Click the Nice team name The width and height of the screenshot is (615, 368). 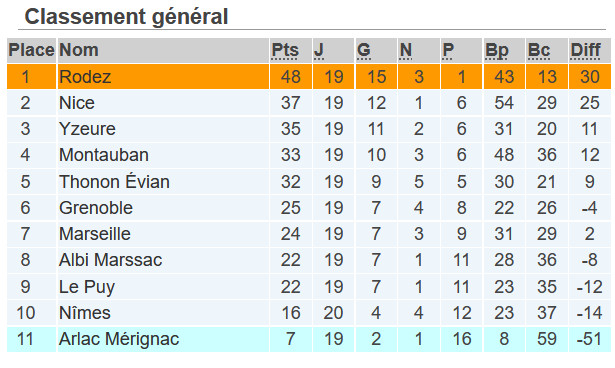click(x=77, y=103)
